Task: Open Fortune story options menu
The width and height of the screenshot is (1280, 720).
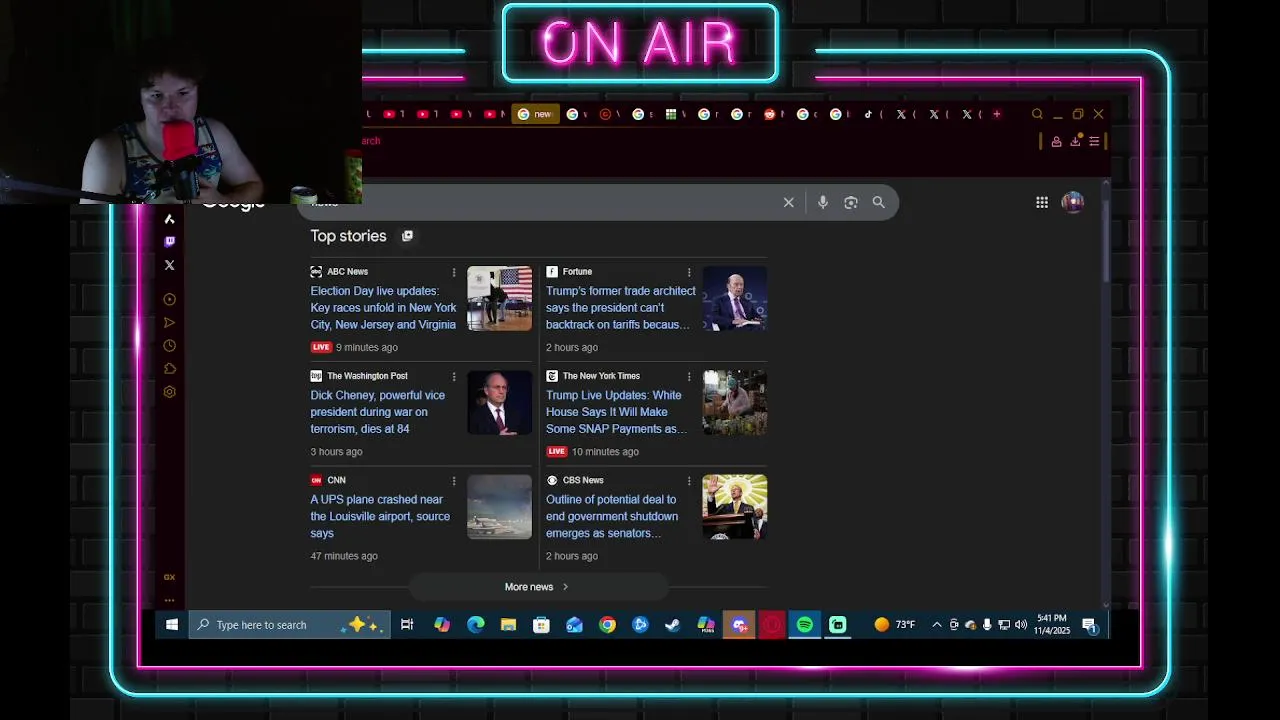Action: pyautogui.click(x=689, y=272)
